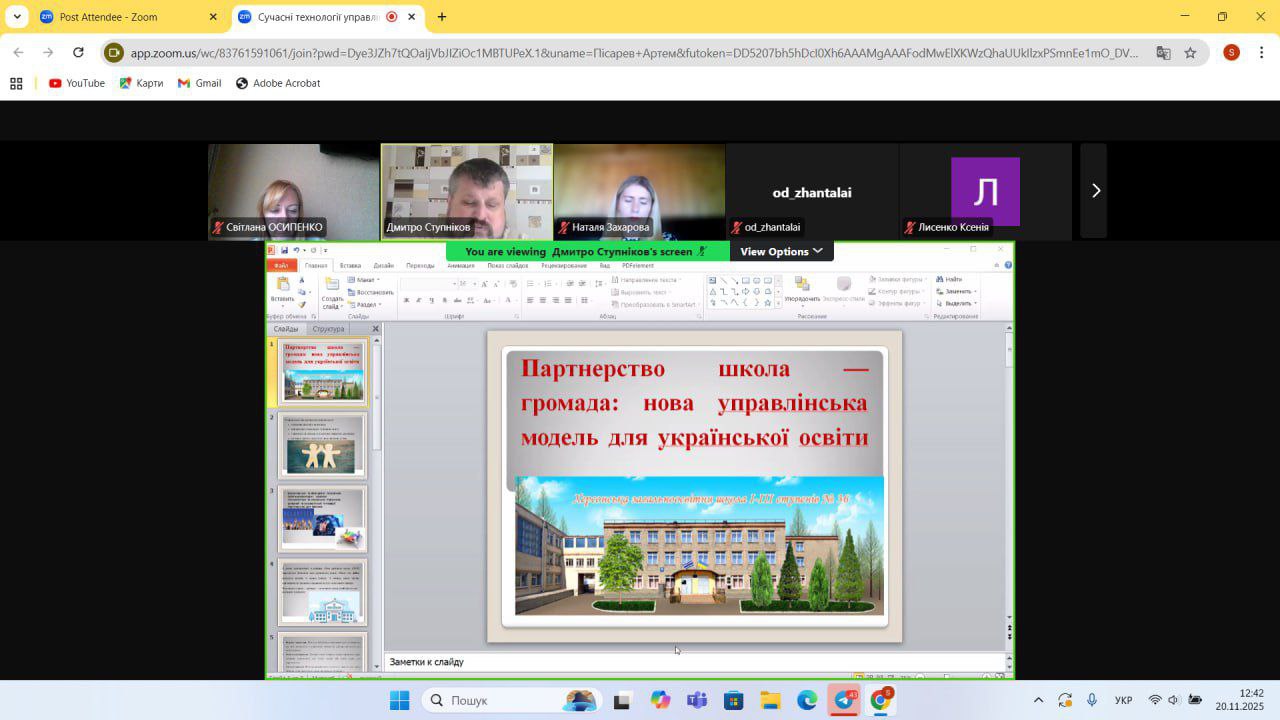Viewport: 1280px width, 720px height.
Task: Show next participants with the right arrow
Action: [1095, 191]
